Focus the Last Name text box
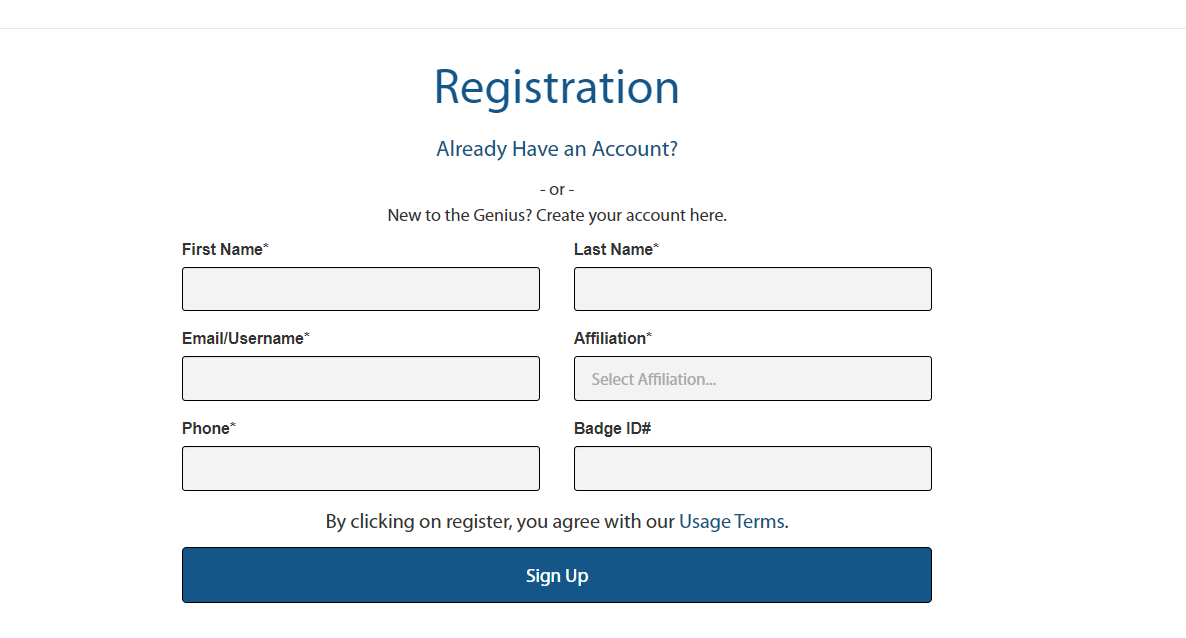The image size is (1186, 638). tap(753, 289)
